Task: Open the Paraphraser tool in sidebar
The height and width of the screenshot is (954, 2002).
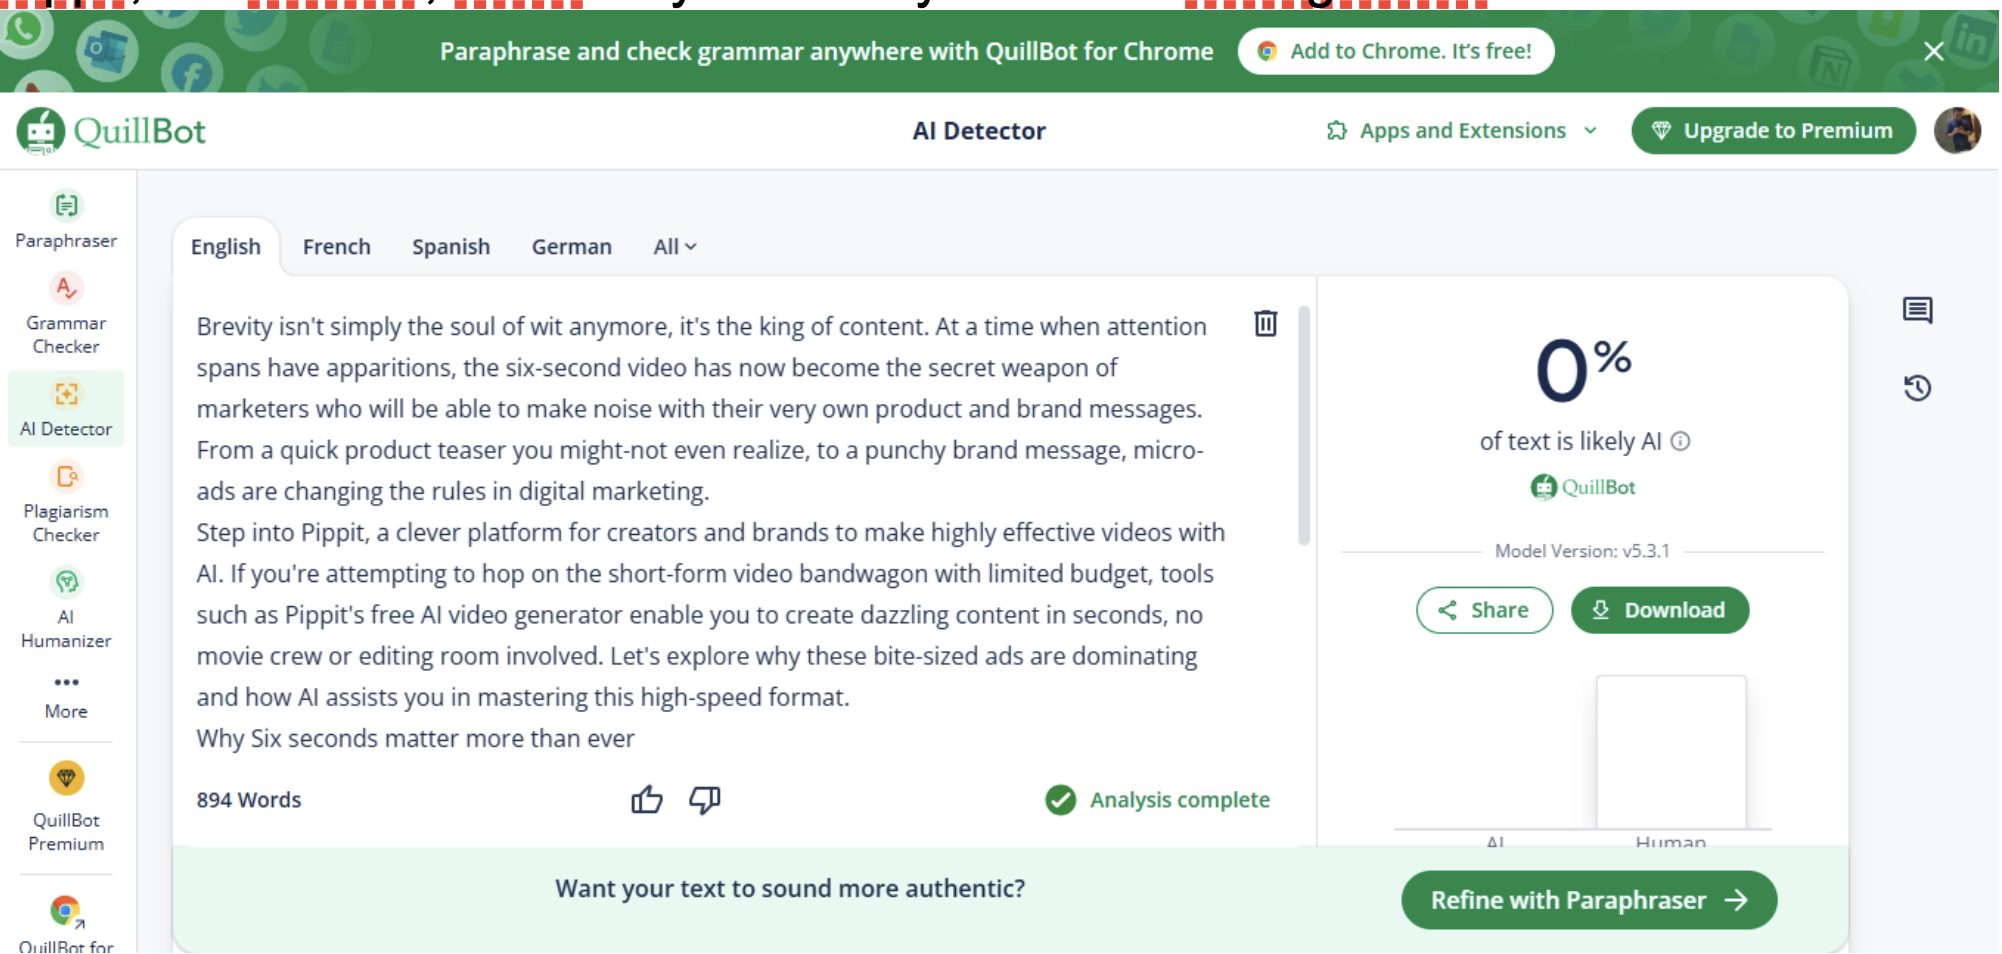Action: (x=66, y=219)
